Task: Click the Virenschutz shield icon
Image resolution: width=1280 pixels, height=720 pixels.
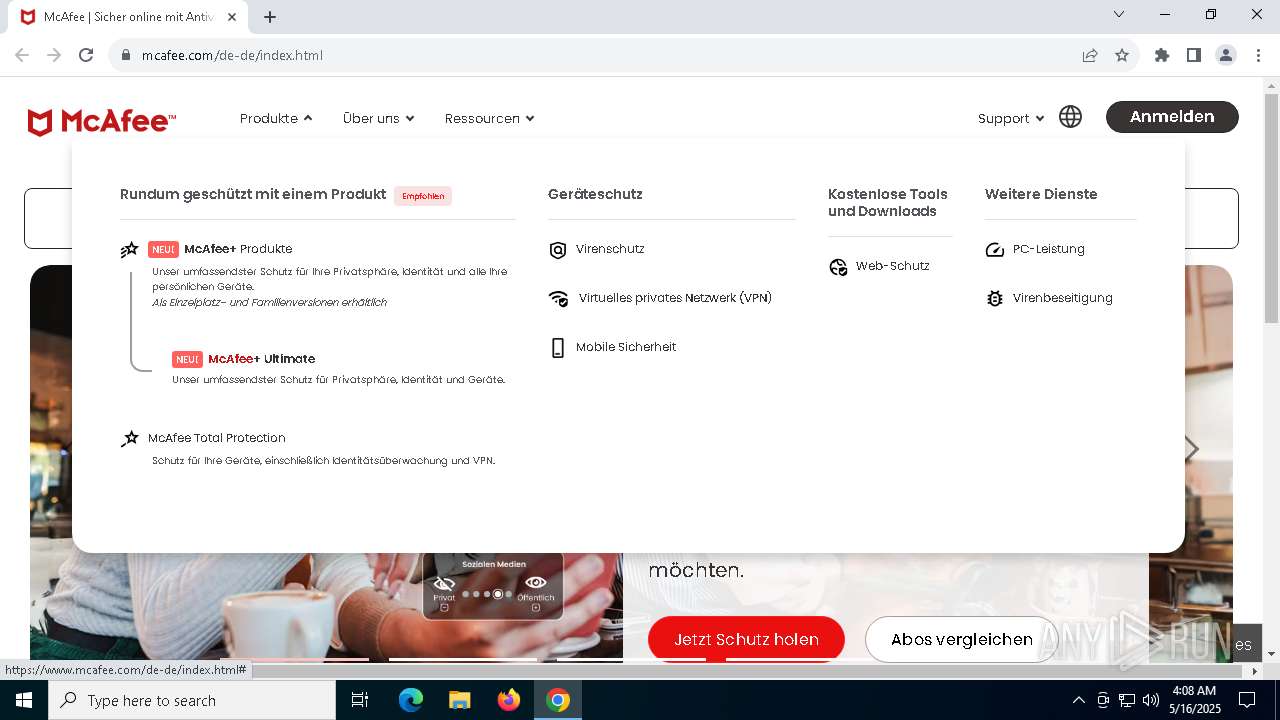Action: tap(558, 250)
